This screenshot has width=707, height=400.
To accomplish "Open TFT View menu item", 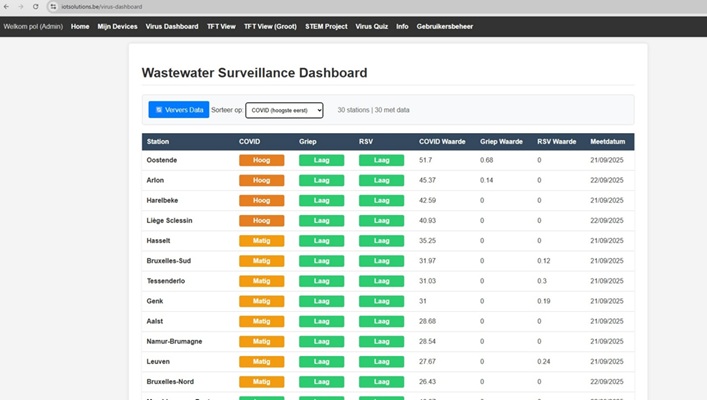I will coord(221,27).
